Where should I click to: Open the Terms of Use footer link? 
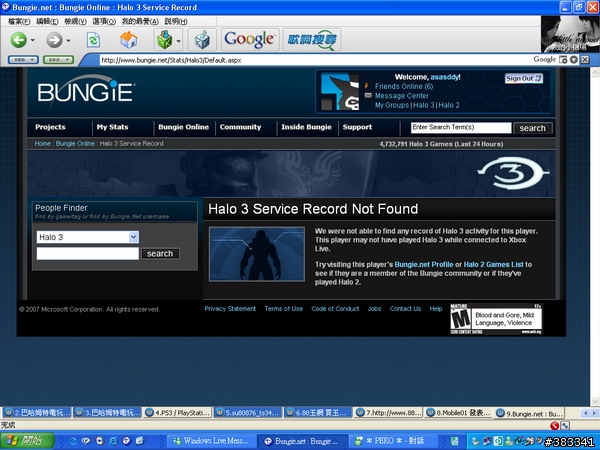(x=284, y=309)
